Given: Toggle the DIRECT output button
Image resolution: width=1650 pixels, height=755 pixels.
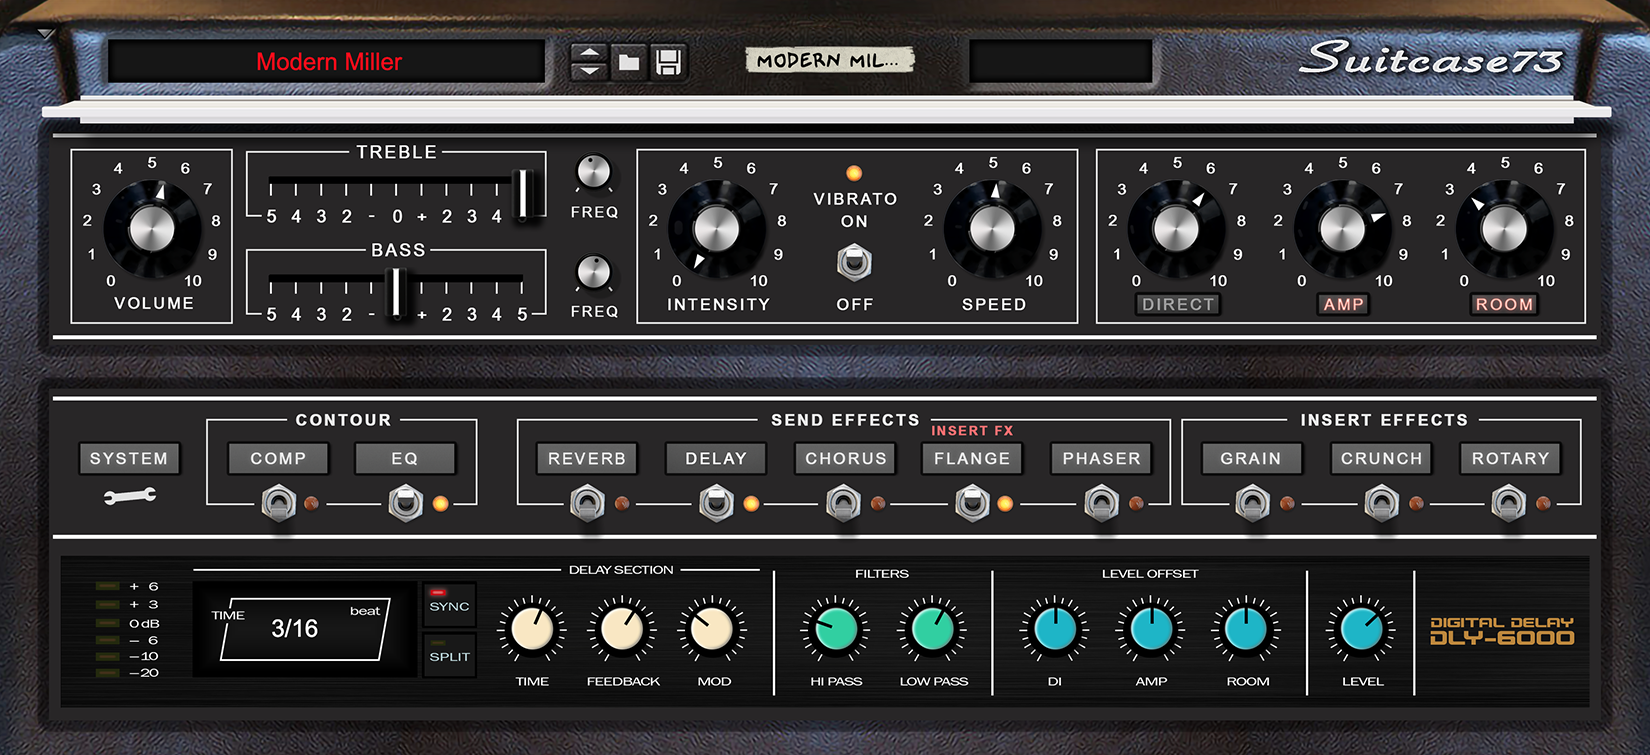Looking at the screenshot, I should 1178,304.
